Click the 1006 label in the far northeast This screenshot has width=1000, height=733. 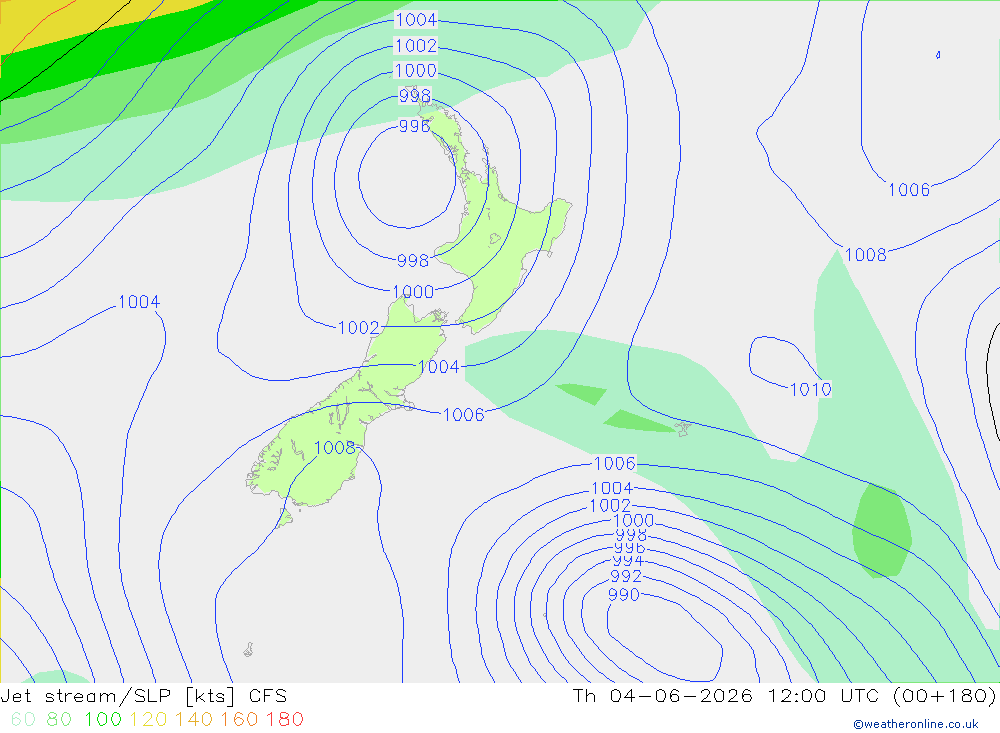pos(909,189)
